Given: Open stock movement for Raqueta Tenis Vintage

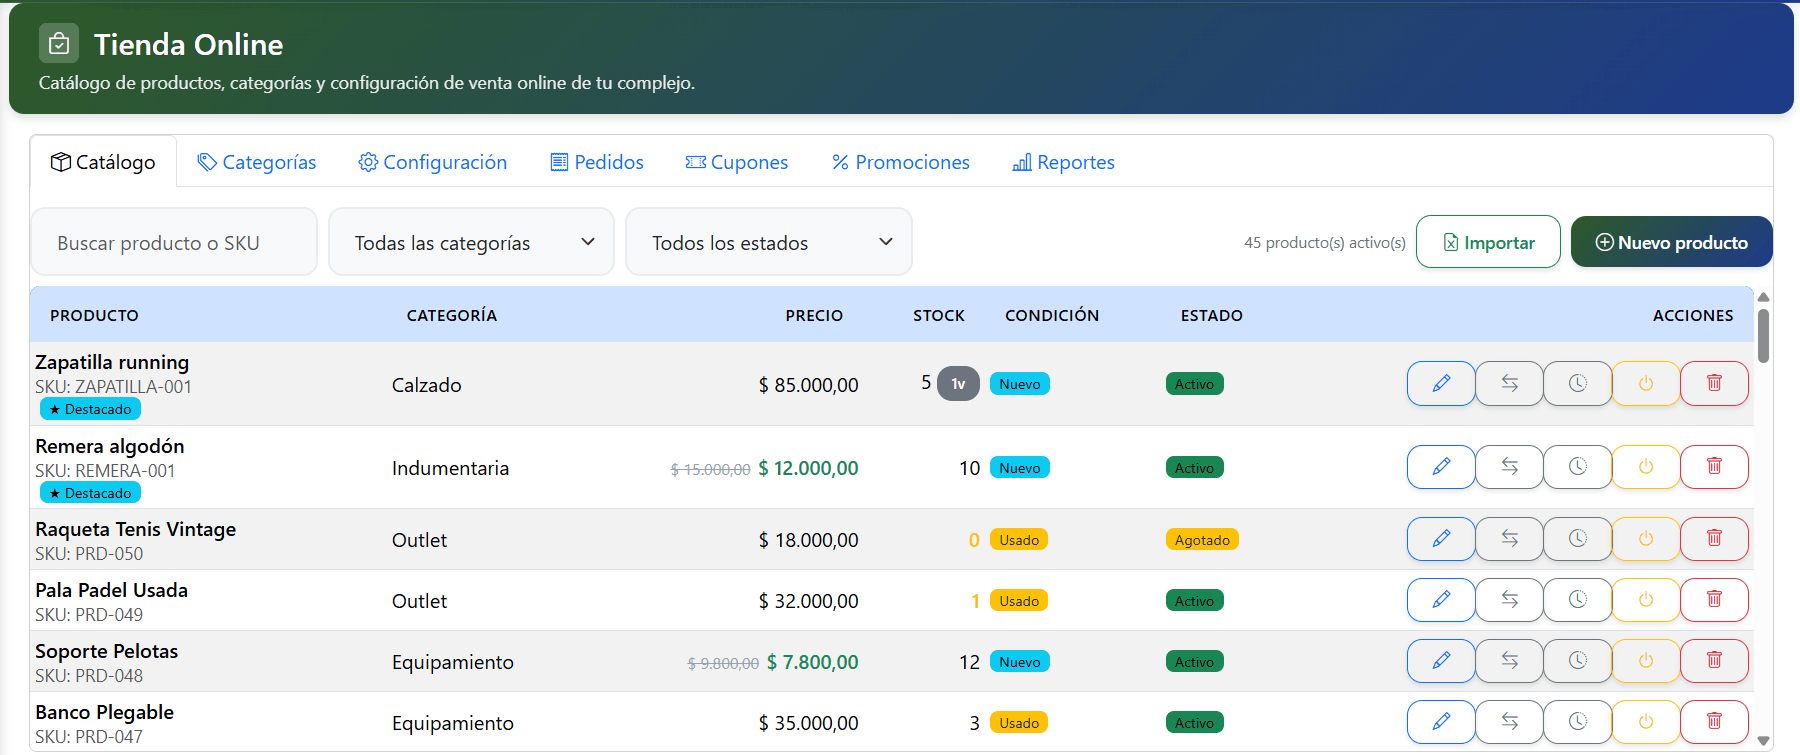Looking at the screenshot, I should click(1509, 539).
